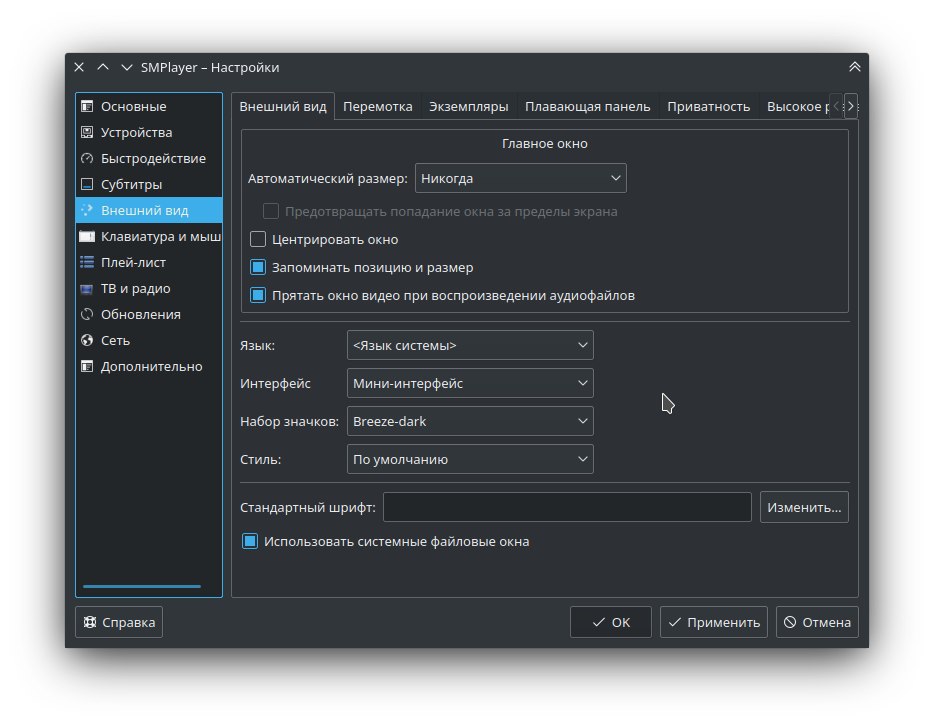The height and width of the screenshot is (725, 934).
Task: Click the Применить button
Action: (x=714, y=622)
